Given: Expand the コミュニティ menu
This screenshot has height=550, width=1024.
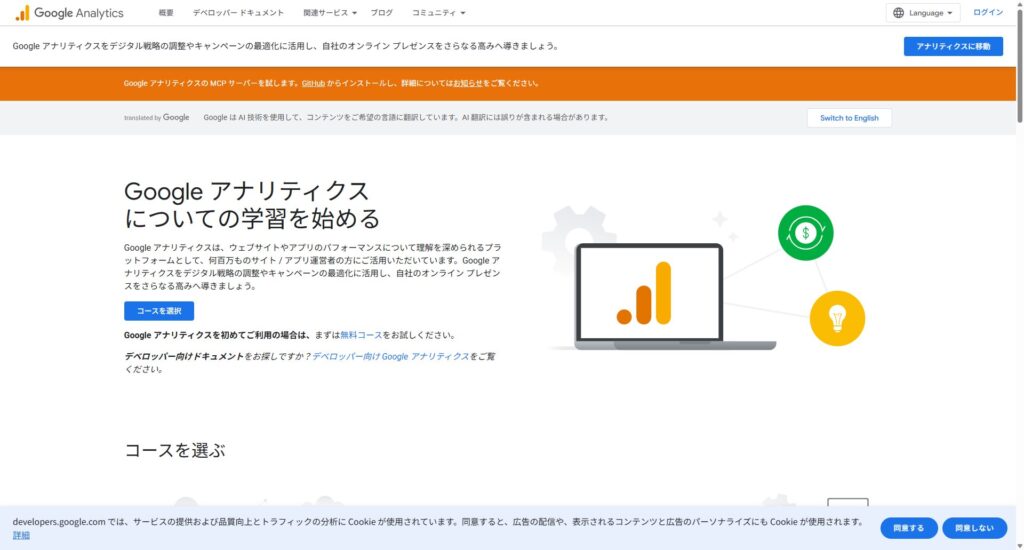Looking at the screenshot, I should tap(438, 13).
